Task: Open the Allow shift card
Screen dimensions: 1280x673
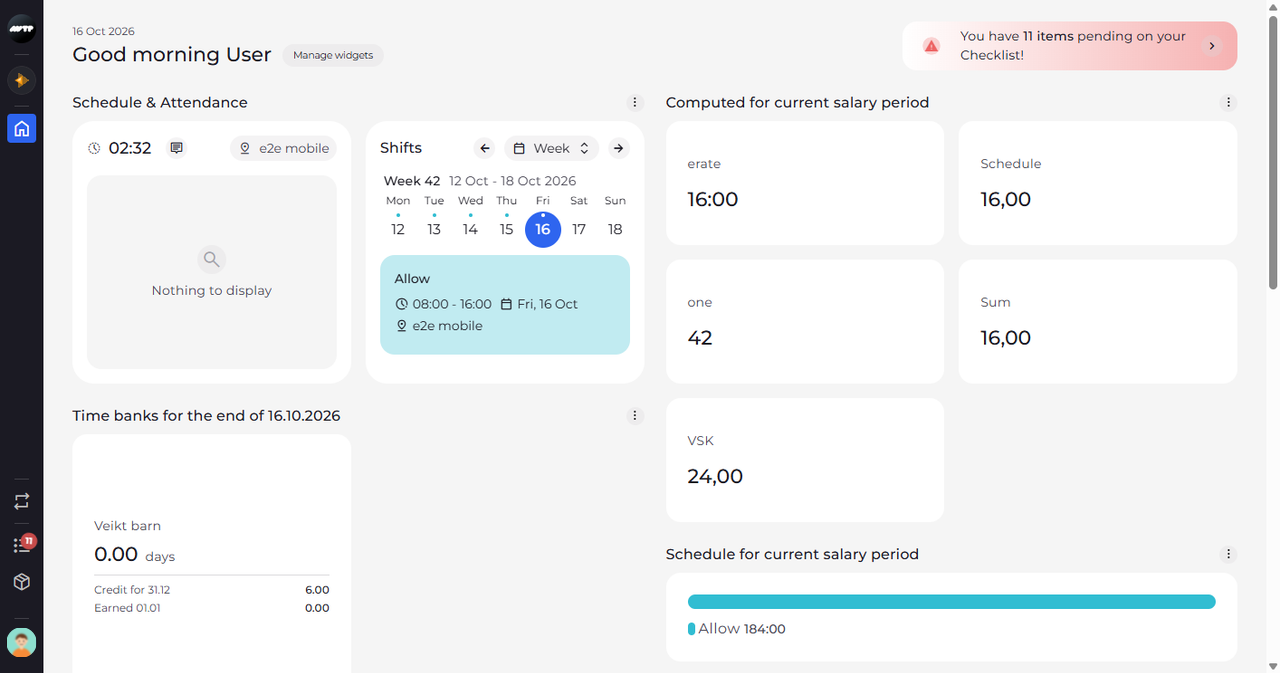Action: (505, 305)
